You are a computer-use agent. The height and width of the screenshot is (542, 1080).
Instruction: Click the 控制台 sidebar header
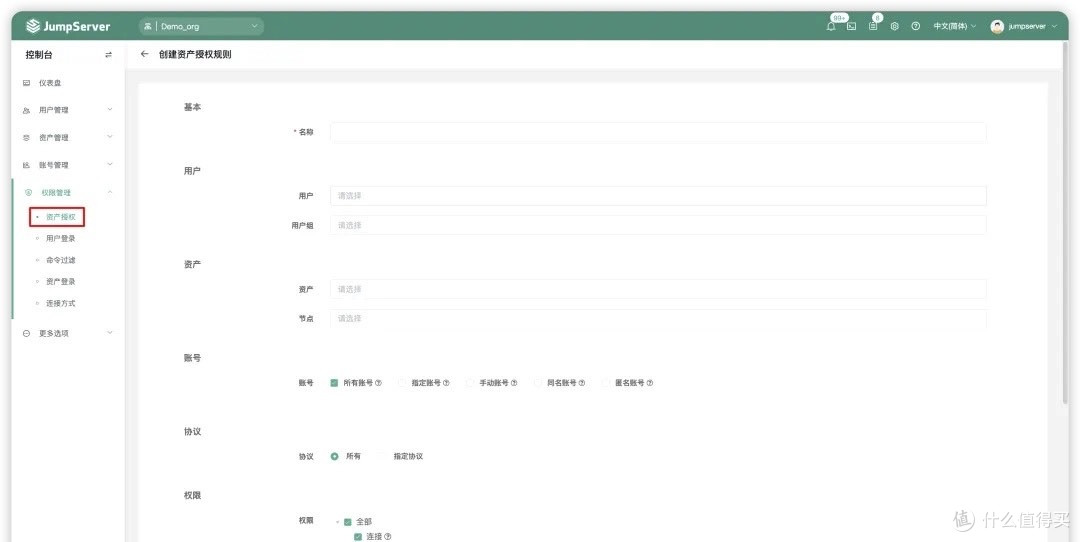[39, 54]
